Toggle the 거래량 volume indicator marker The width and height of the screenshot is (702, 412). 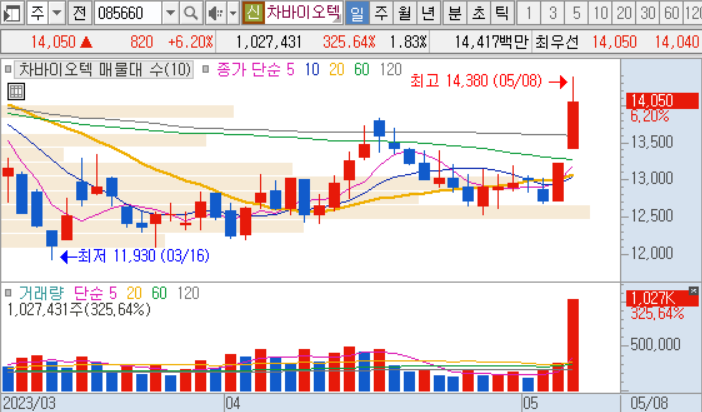click(x=8, y=293)
